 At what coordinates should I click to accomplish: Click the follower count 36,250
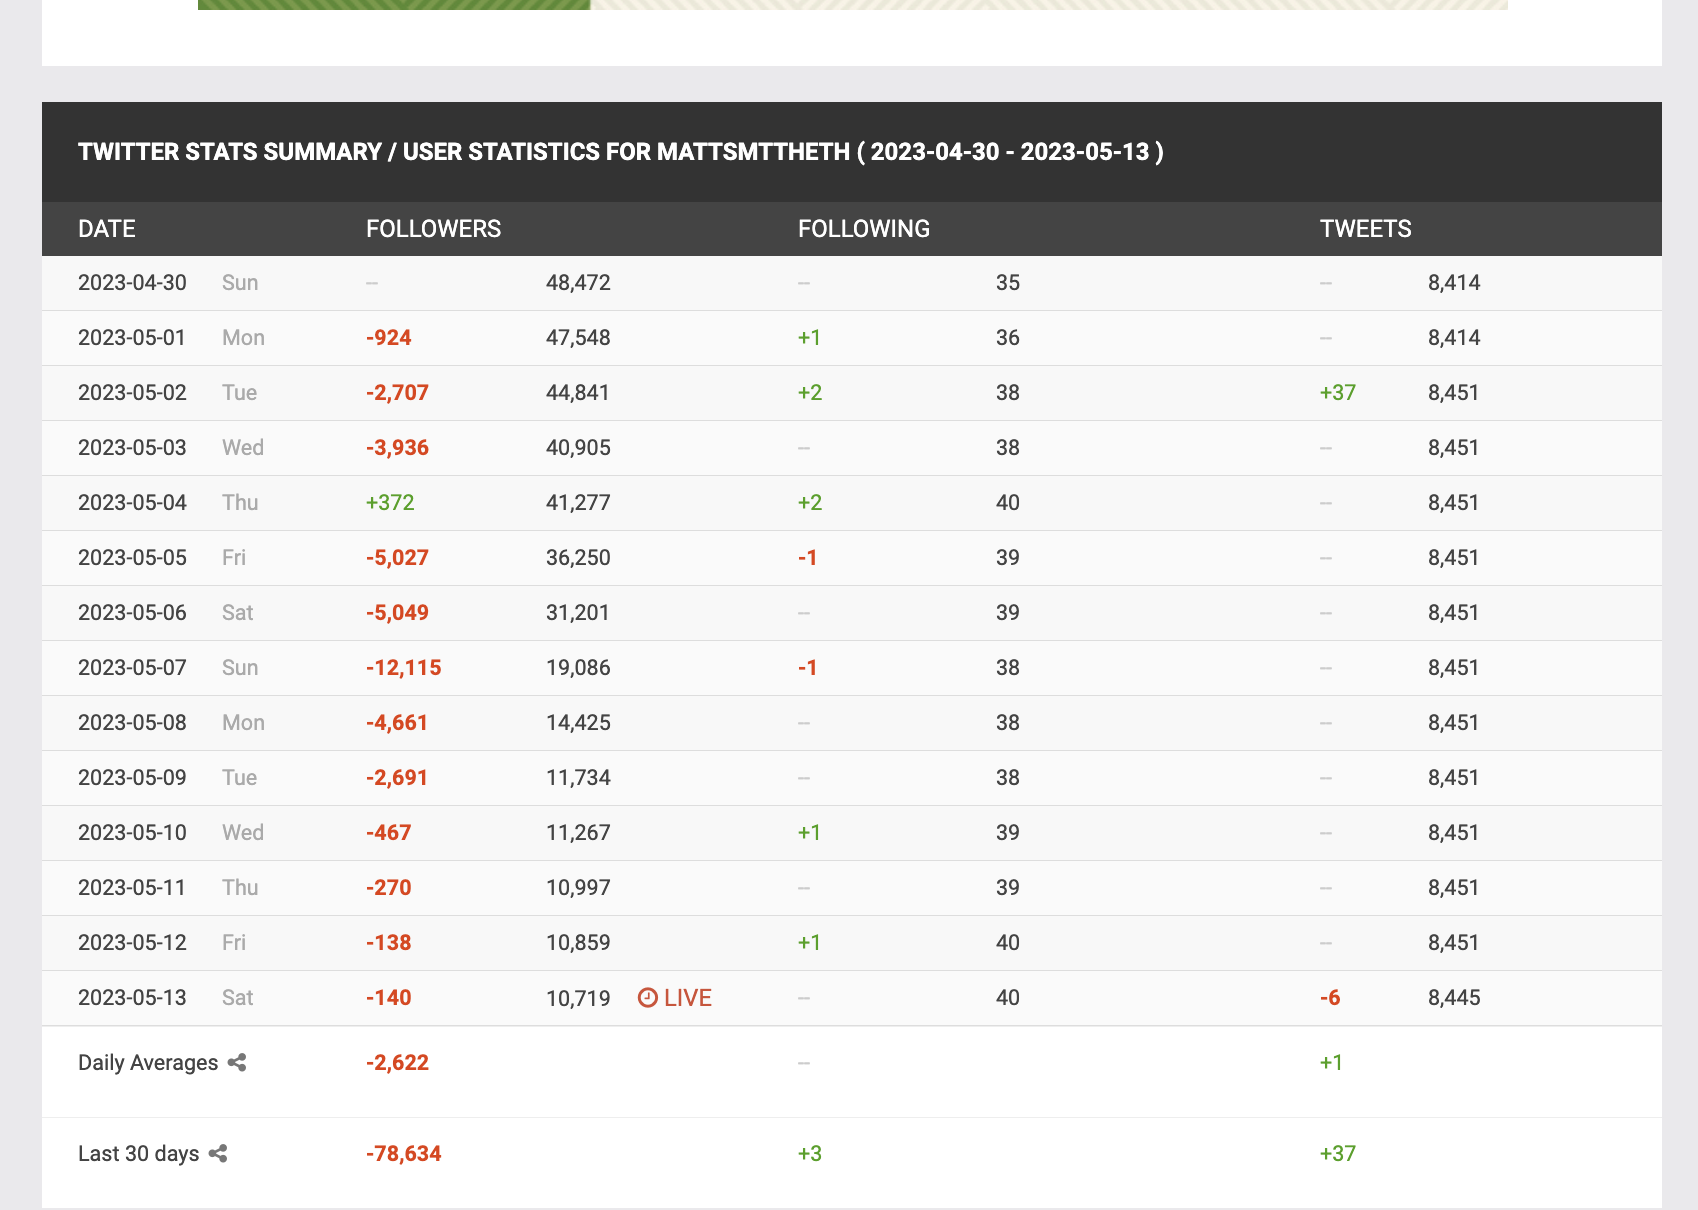click(x=578, y=558)
